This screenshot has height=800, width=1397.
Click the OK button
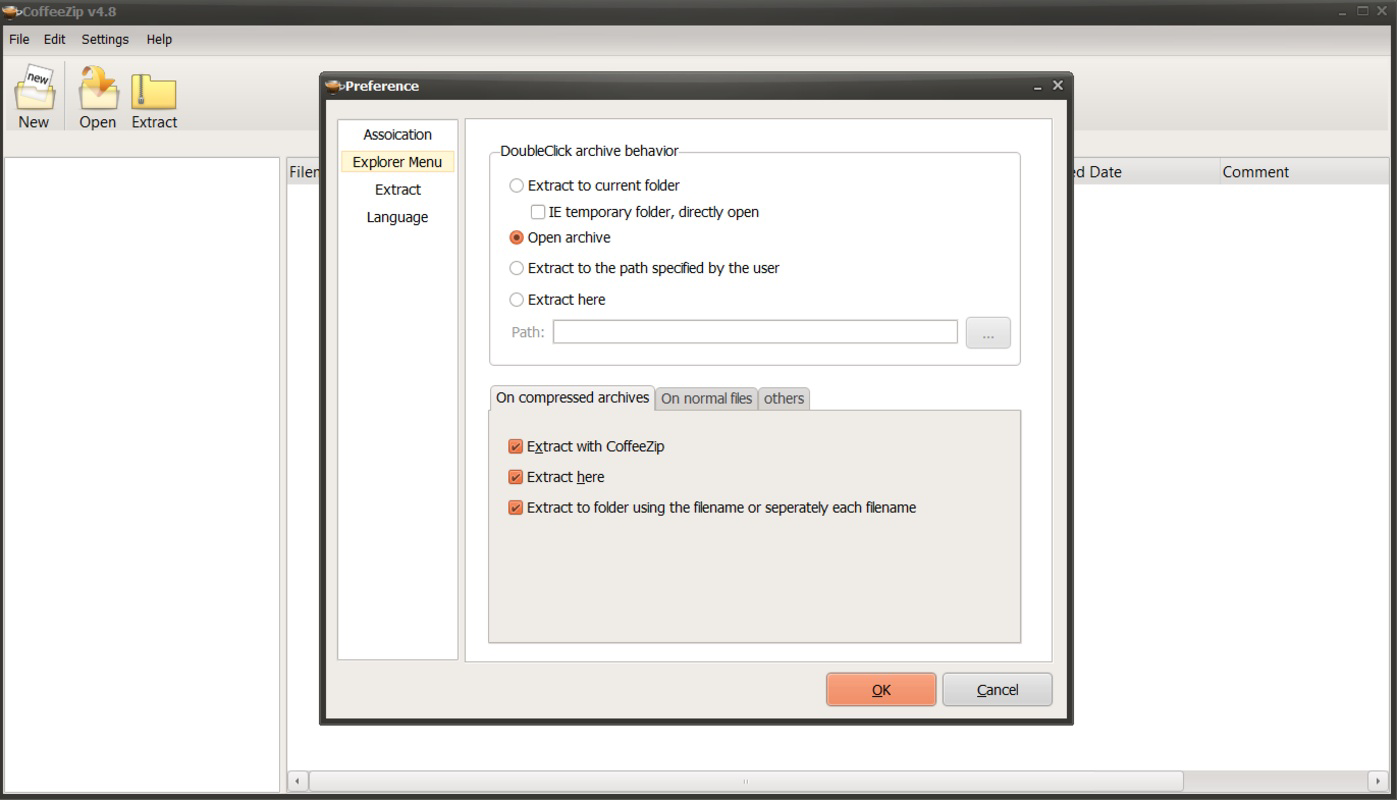tap(881, 690)
